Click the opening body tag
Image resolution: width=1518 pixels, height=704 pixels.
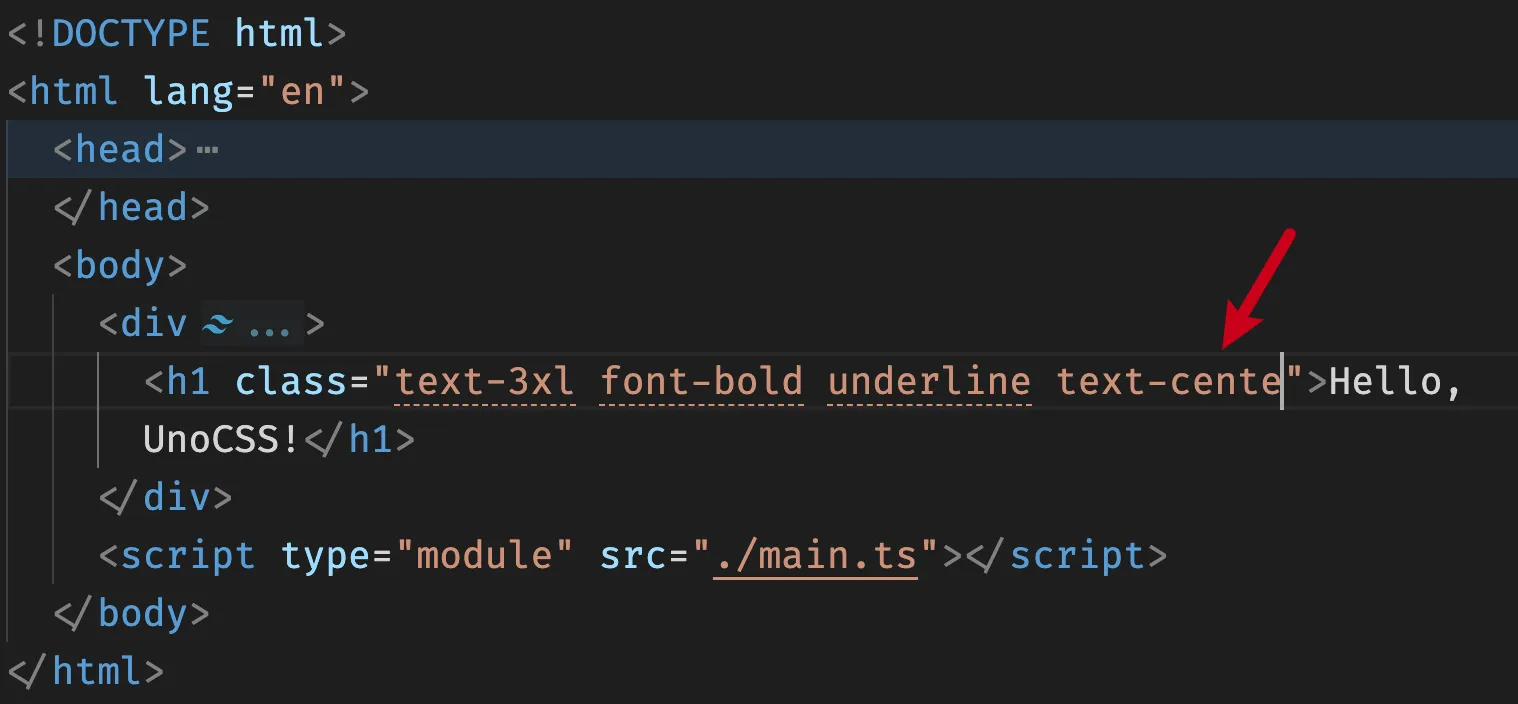click(120, 266)
